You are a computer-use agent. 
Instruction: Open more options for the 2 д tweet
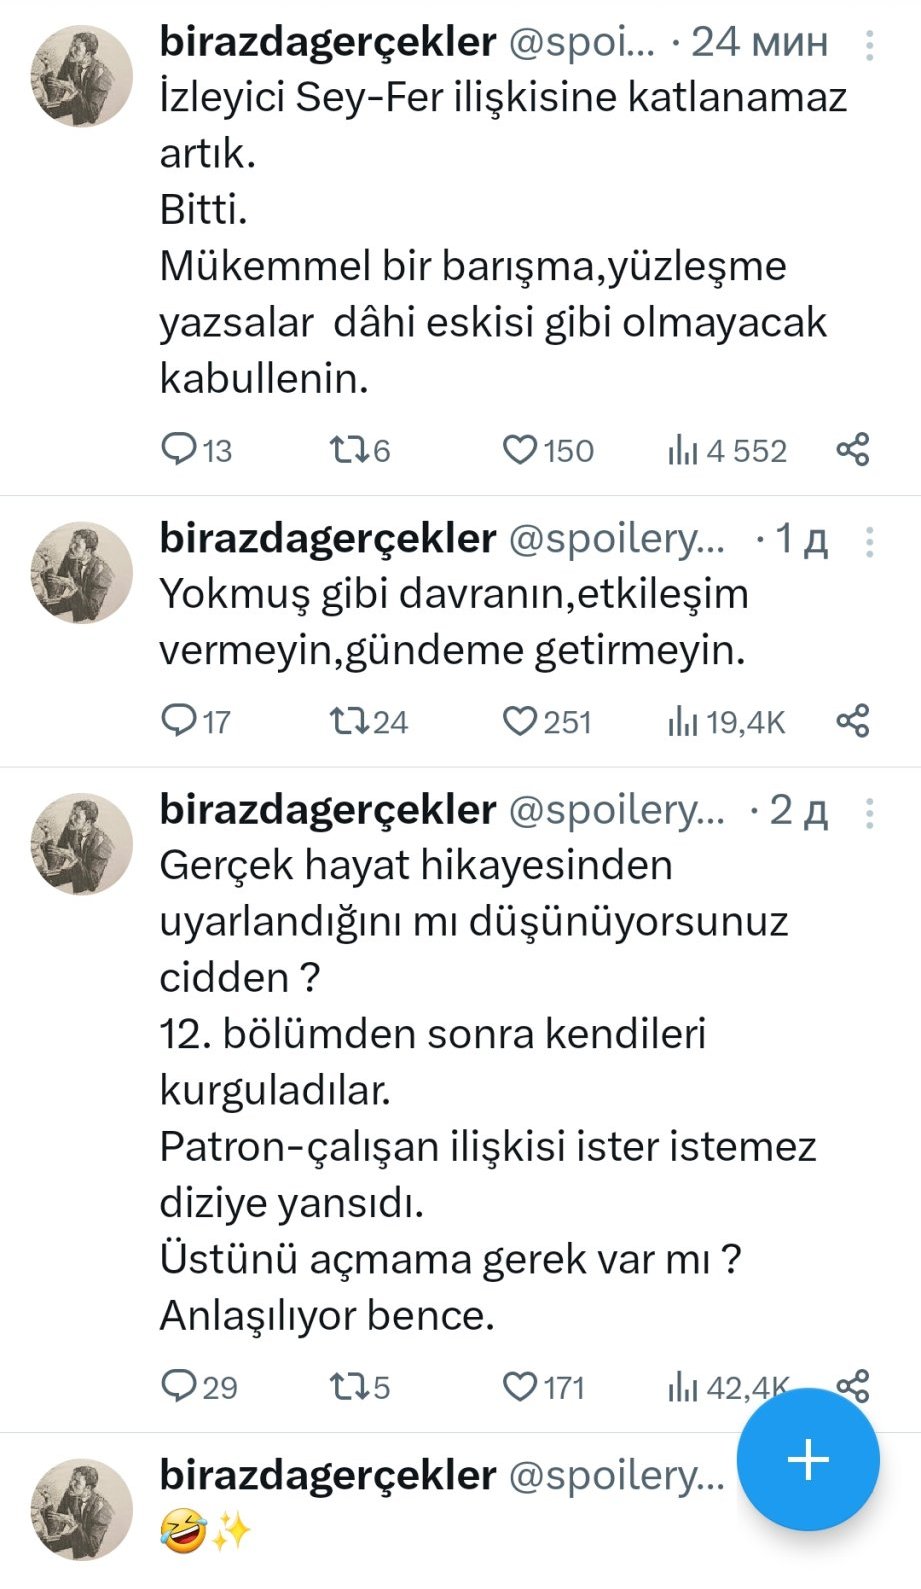pos(869,812)
